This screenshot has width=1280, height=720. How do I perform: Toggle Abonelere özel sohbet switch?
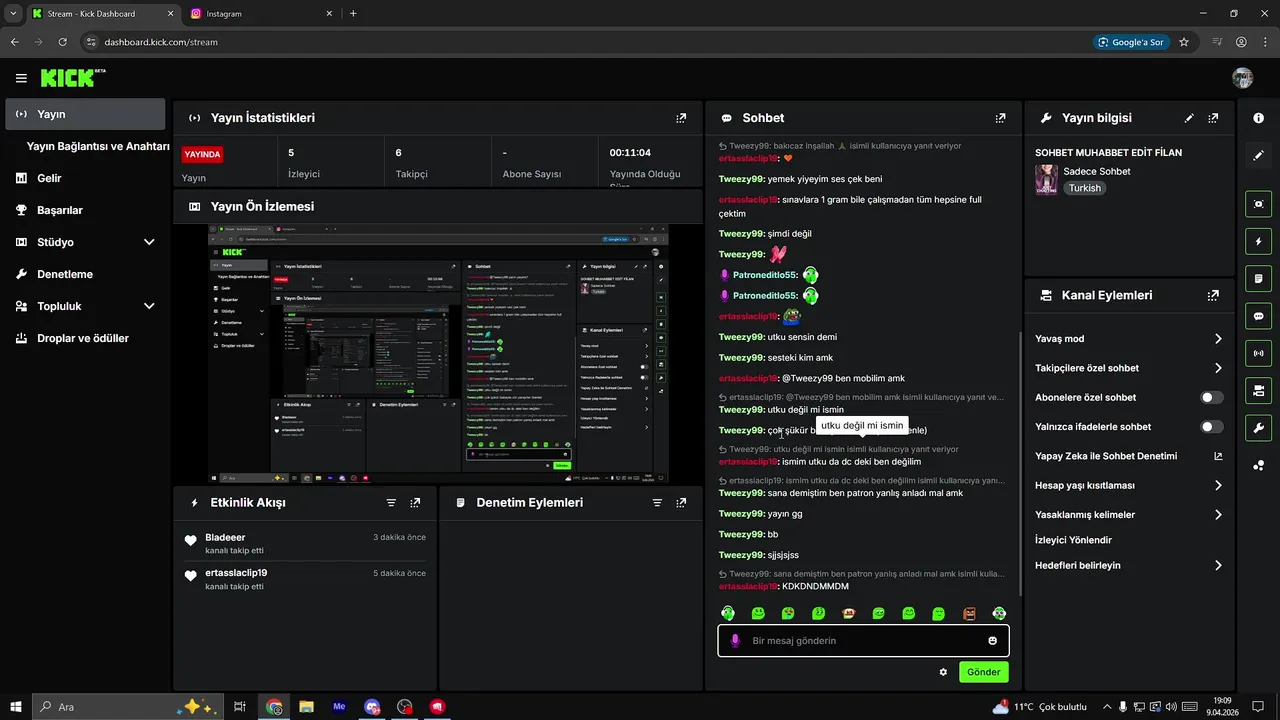pos(1212,397)
